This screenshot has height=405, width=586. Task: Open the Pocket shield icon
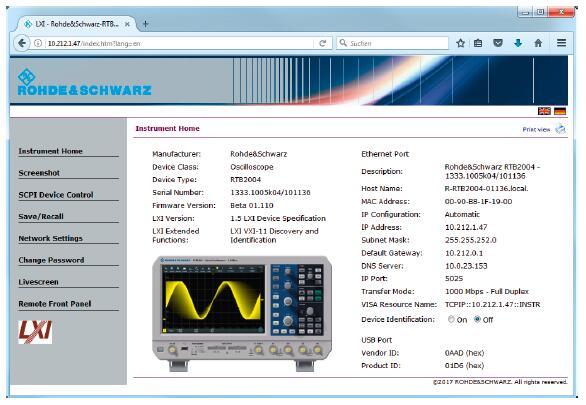coord(498,43)
